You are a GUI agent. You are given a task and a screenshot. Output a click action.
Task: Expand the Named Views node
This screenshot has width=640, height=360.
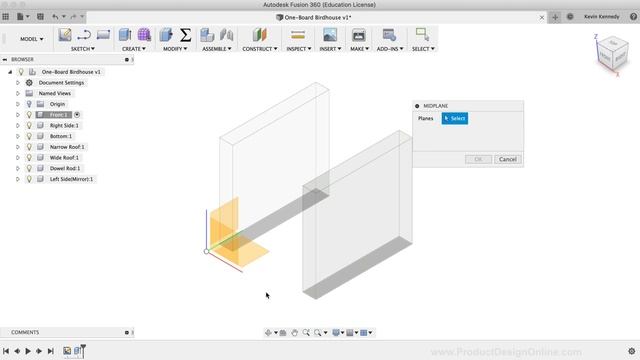pos(18,93)
